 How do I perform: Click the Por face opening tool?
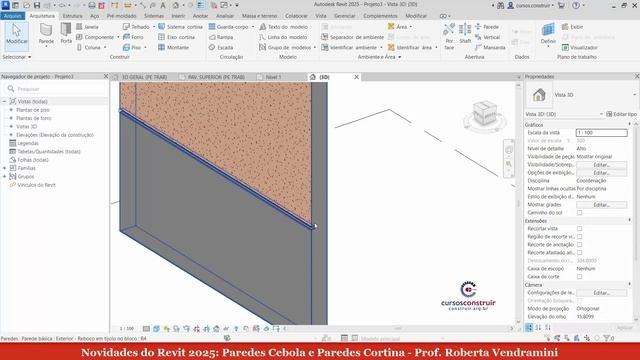(x=449, y=36)
